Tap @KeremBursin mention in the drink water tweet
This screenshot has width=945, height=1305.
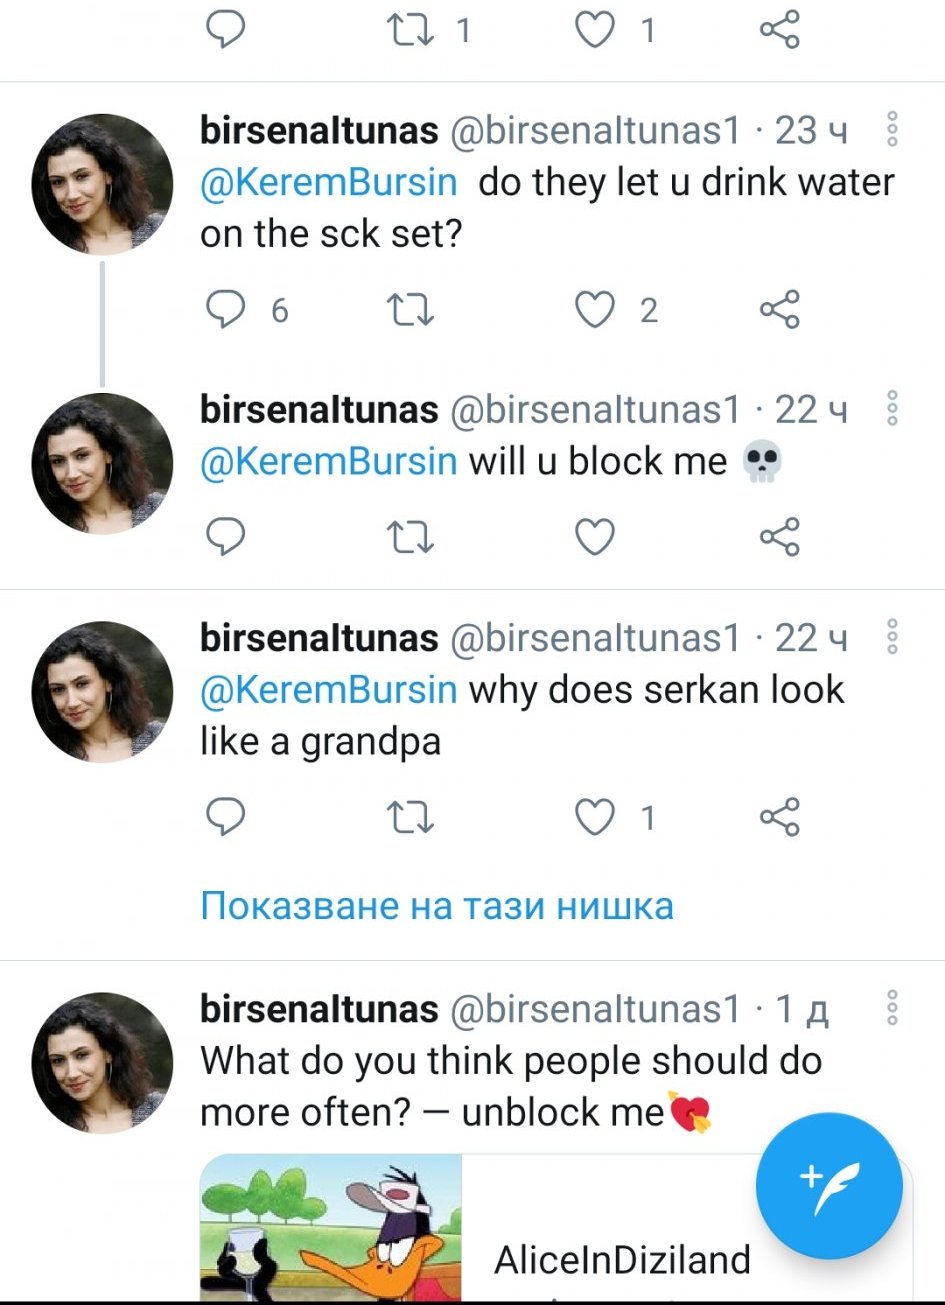click(x=329, y=183)
